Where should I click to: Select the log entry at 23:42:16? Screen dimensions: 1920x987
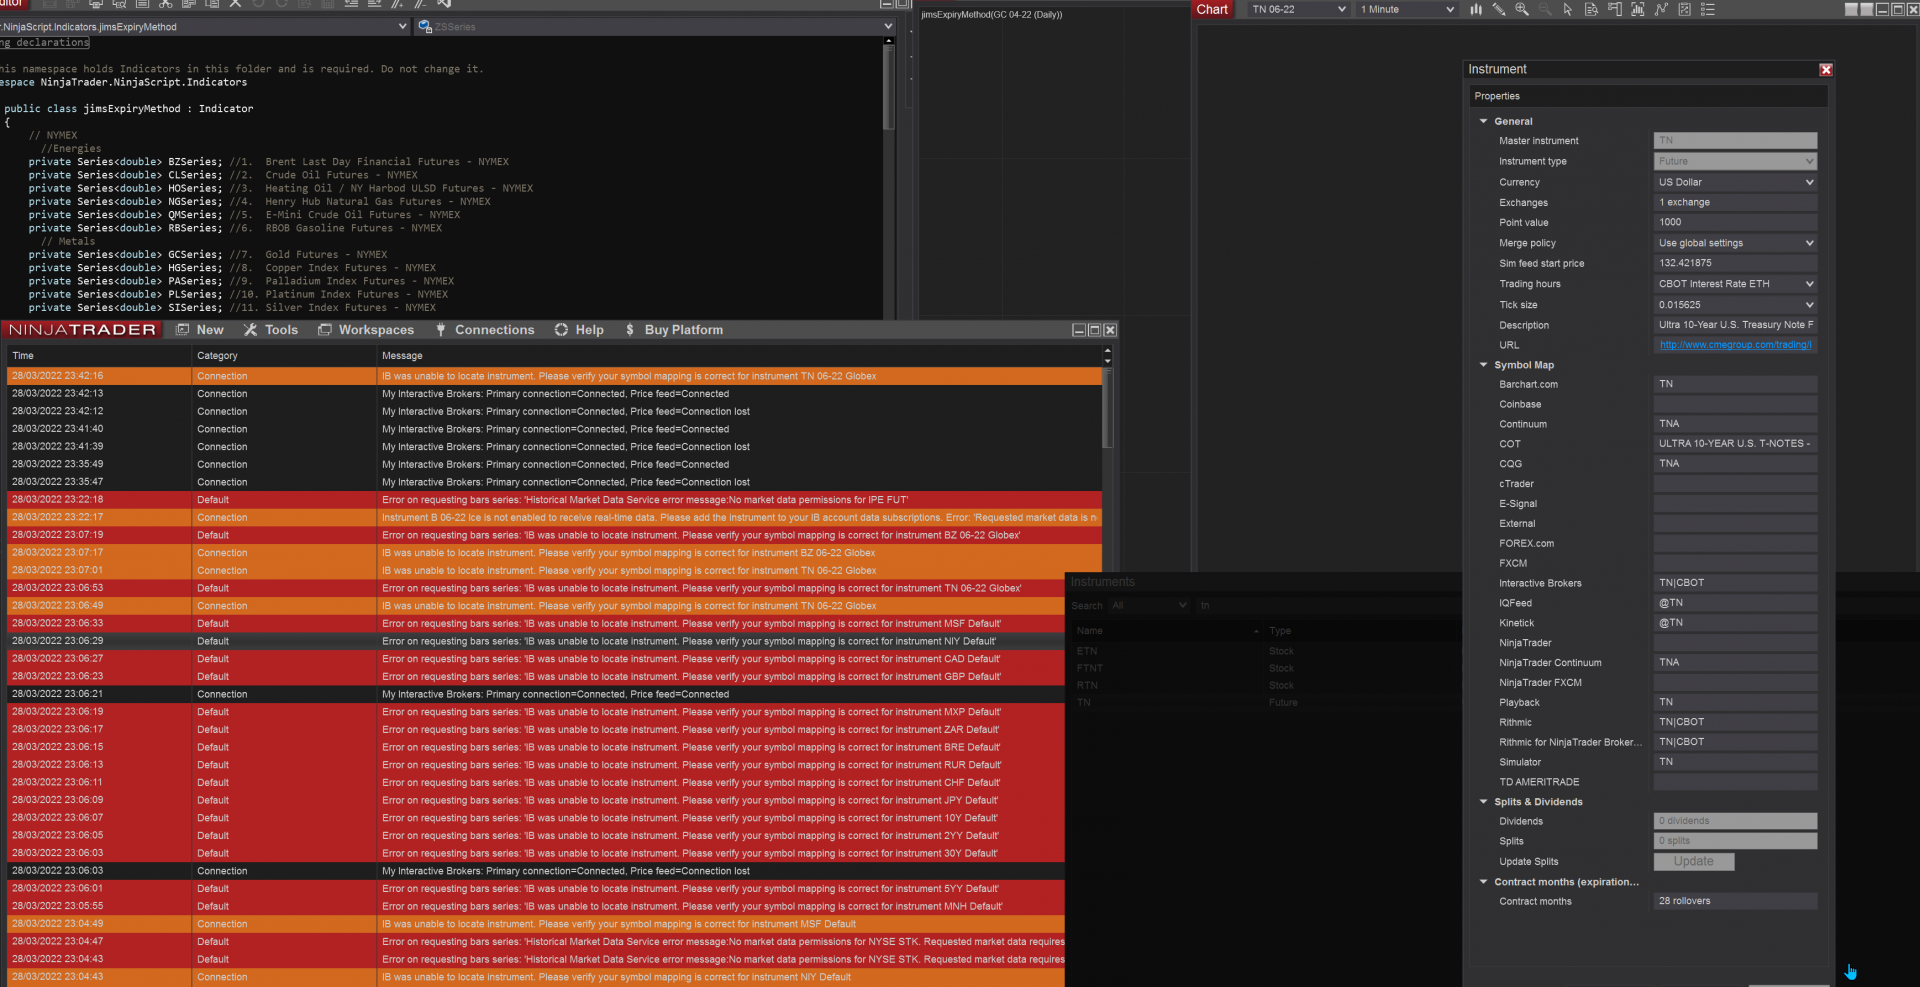554,376
